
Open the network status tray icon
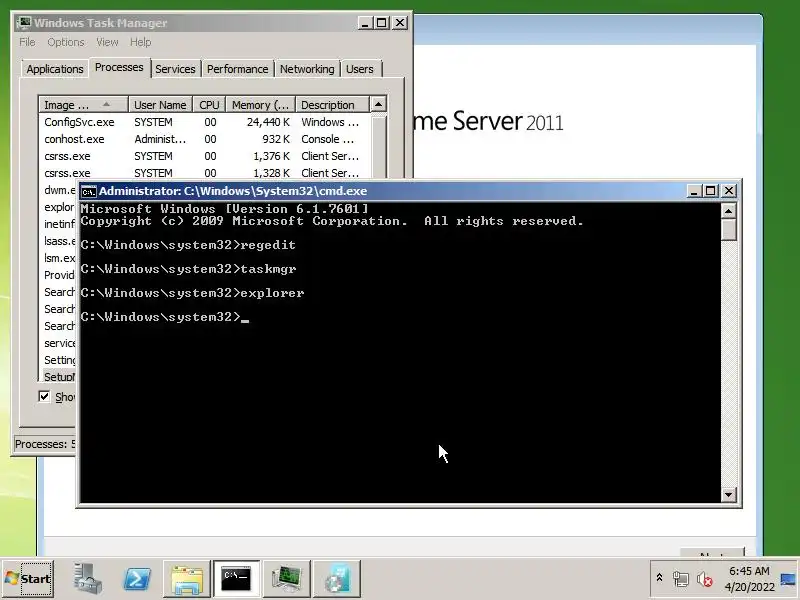tap(681, 579)
